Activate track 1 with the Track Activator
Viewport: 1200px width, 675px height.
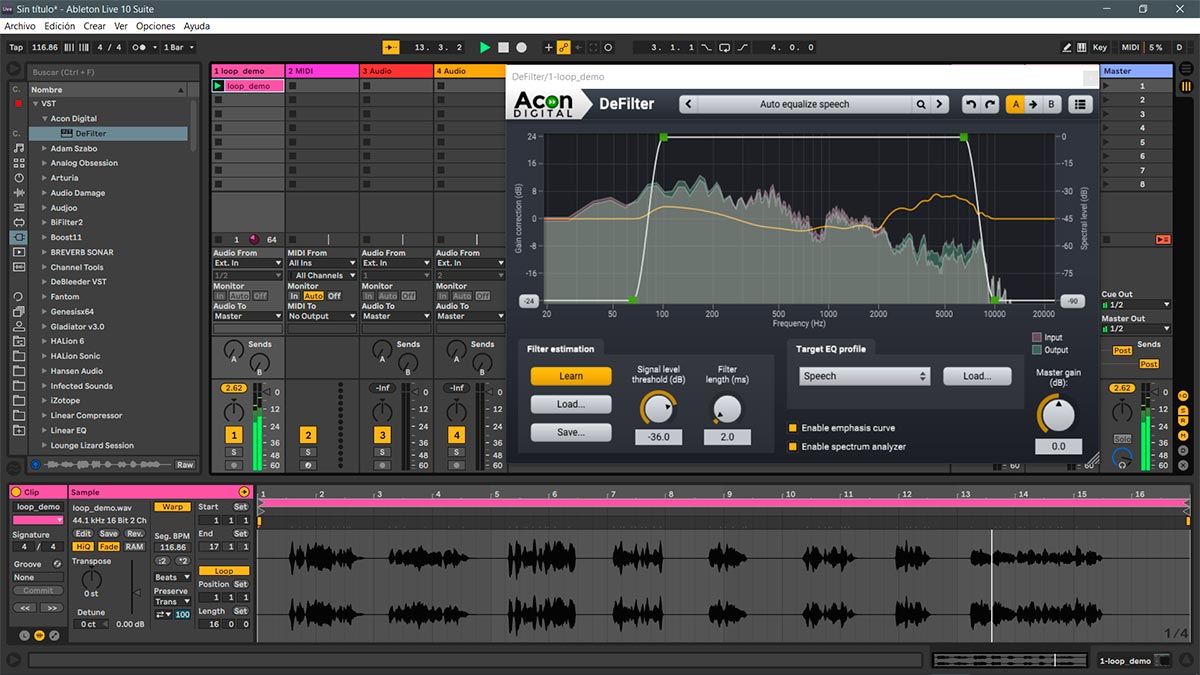click(233, 435)
